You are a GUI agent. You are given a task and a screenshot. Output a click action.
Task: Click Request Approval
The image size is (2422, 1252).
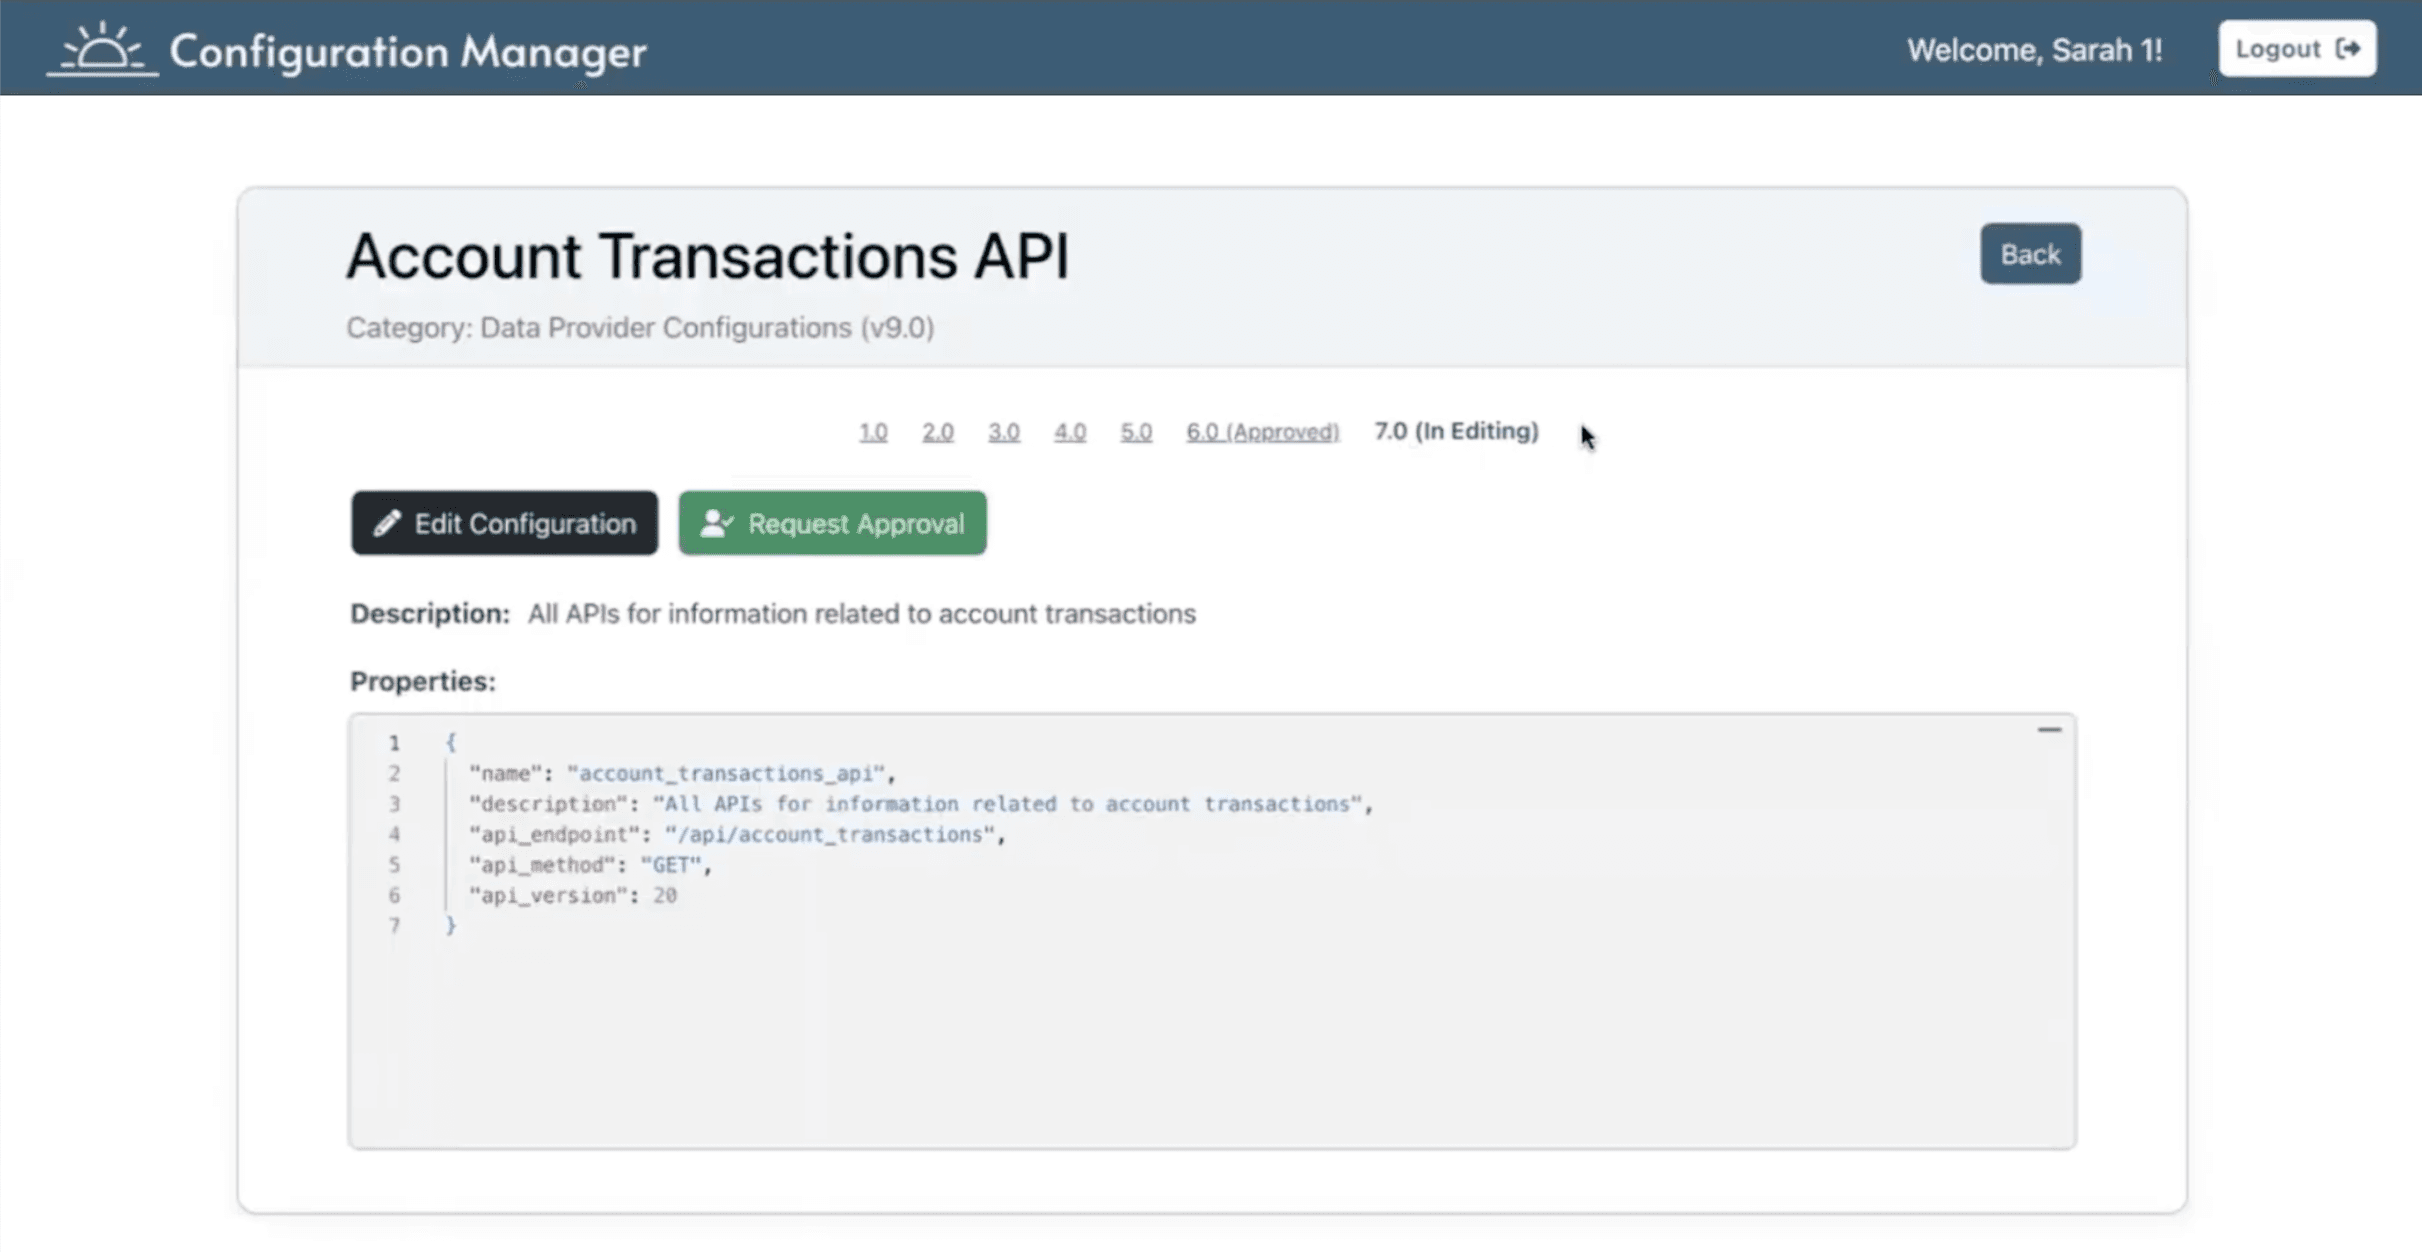[832, 522]
